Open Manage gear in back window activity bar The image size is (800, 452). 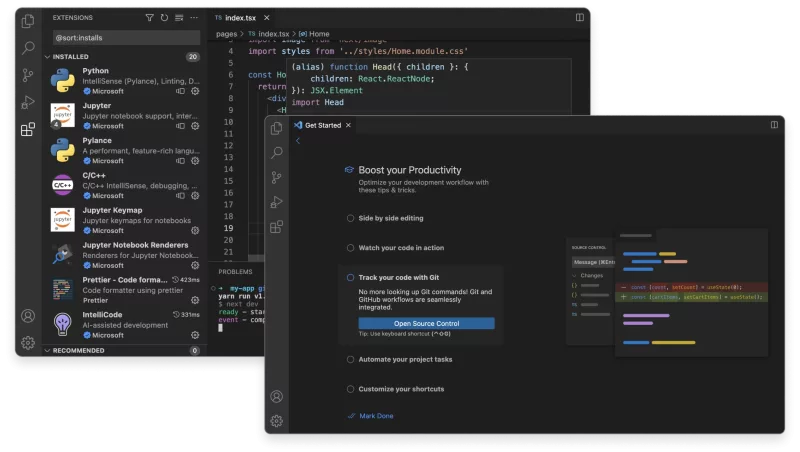tap(28, 343)
